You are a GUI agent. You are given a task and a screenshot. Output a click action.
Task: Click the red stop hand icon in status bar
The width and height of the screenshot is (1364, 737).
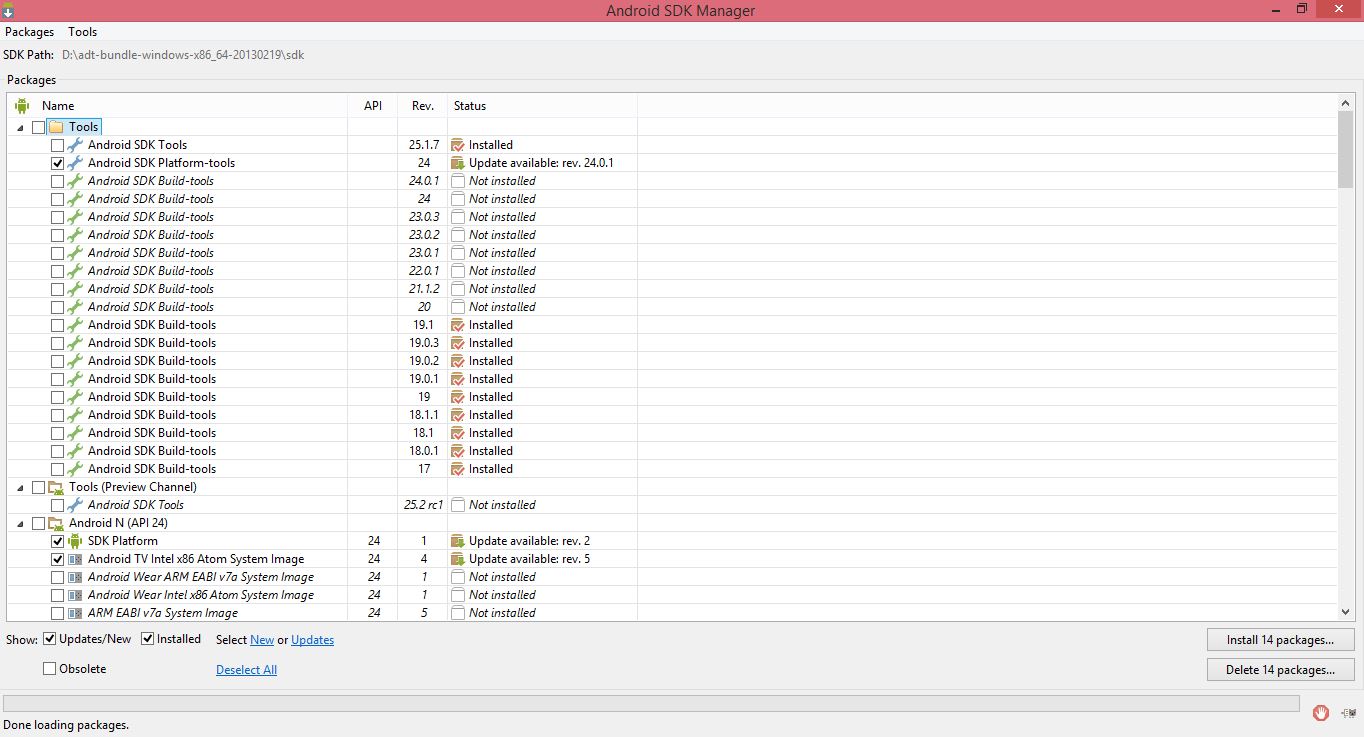click(1321, 712)
